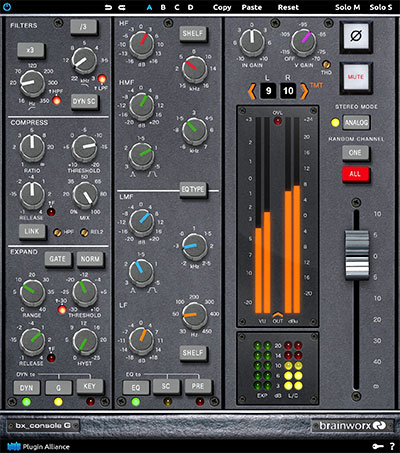Toggle the phase invert Ø button
This screenshot has height=453, width=400.
(356, 36)
